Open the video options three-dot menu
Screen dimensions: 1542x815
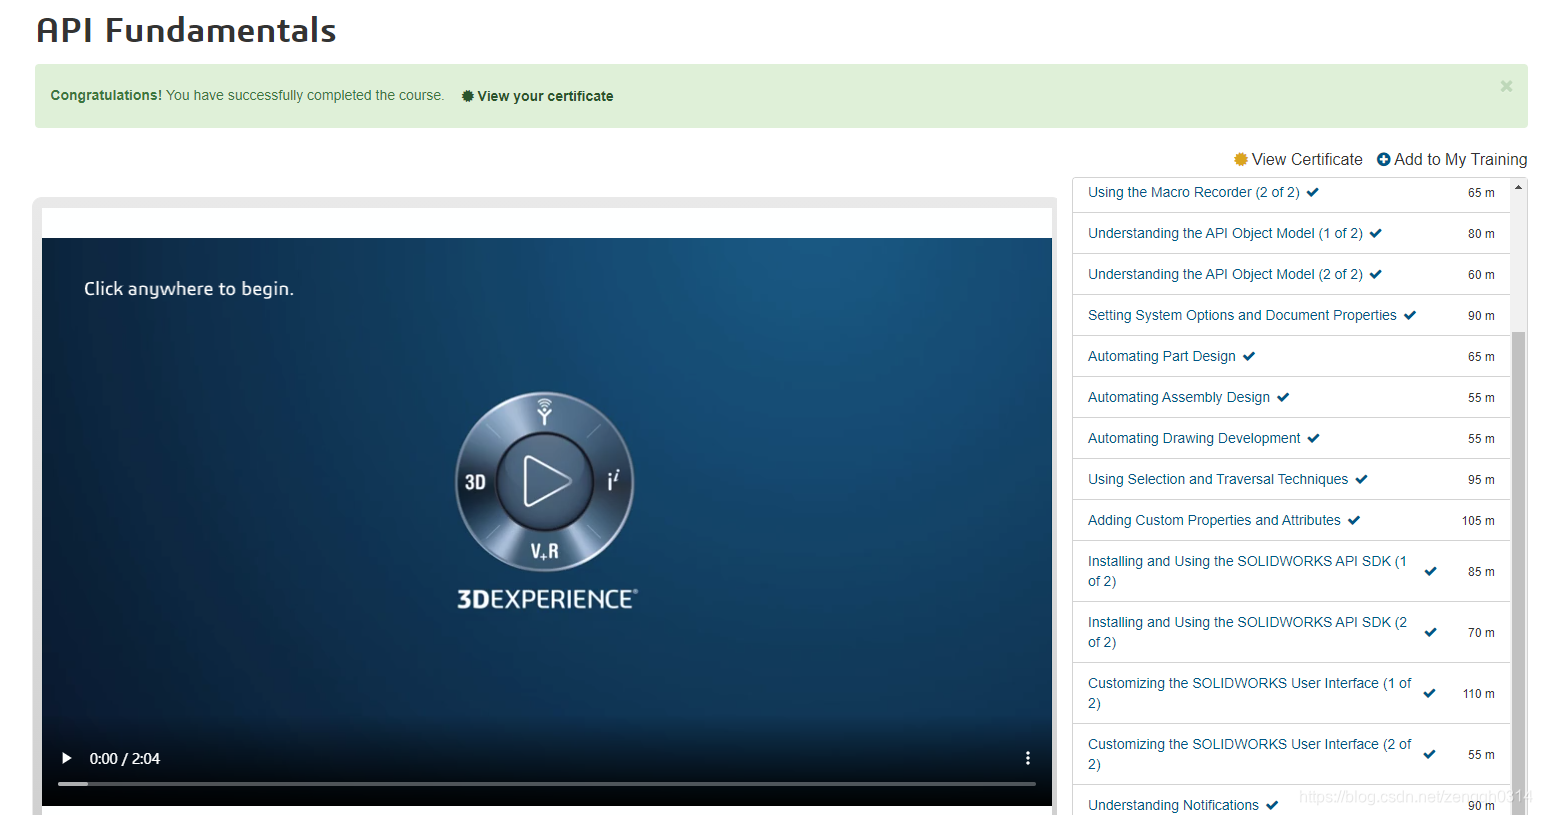[1027, 758]
